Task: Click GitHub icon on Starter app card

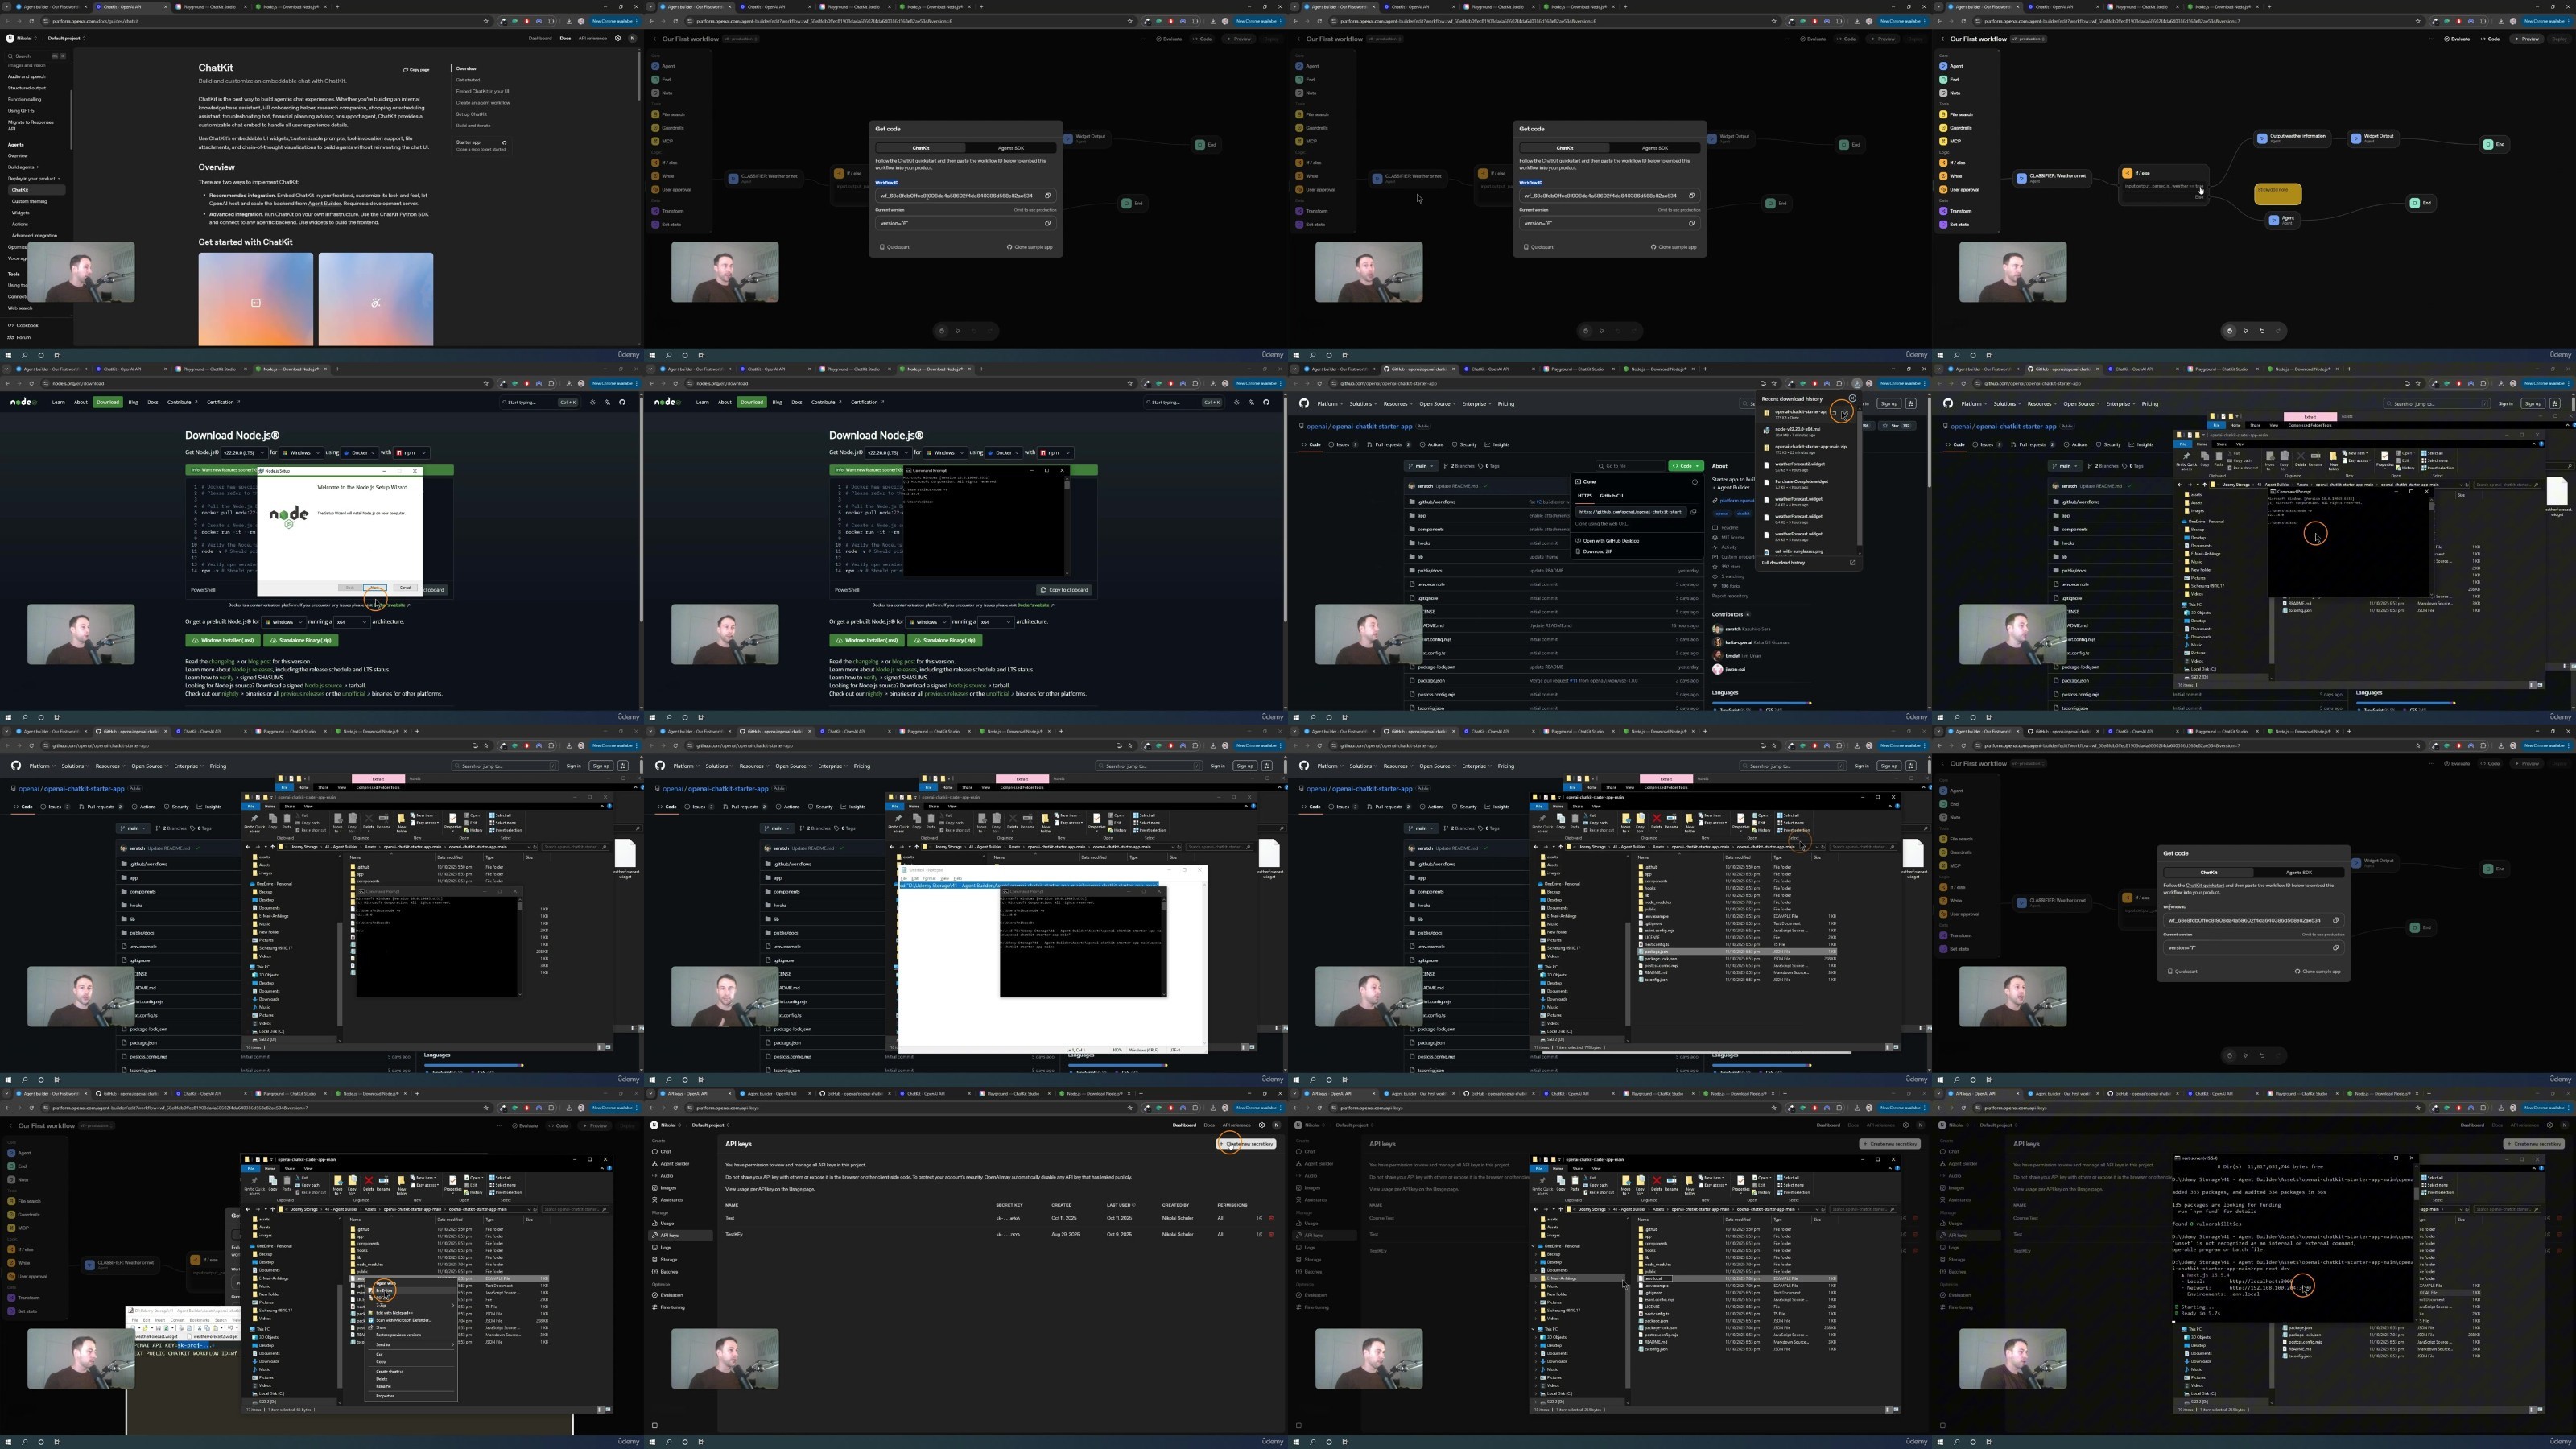Action: pyautogui.click(x=504, y=143)
